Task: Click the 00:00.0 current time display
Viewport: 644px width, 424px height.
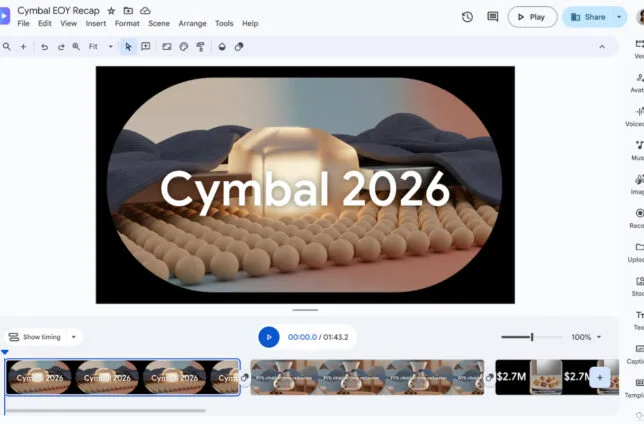Action: (302, 337)
